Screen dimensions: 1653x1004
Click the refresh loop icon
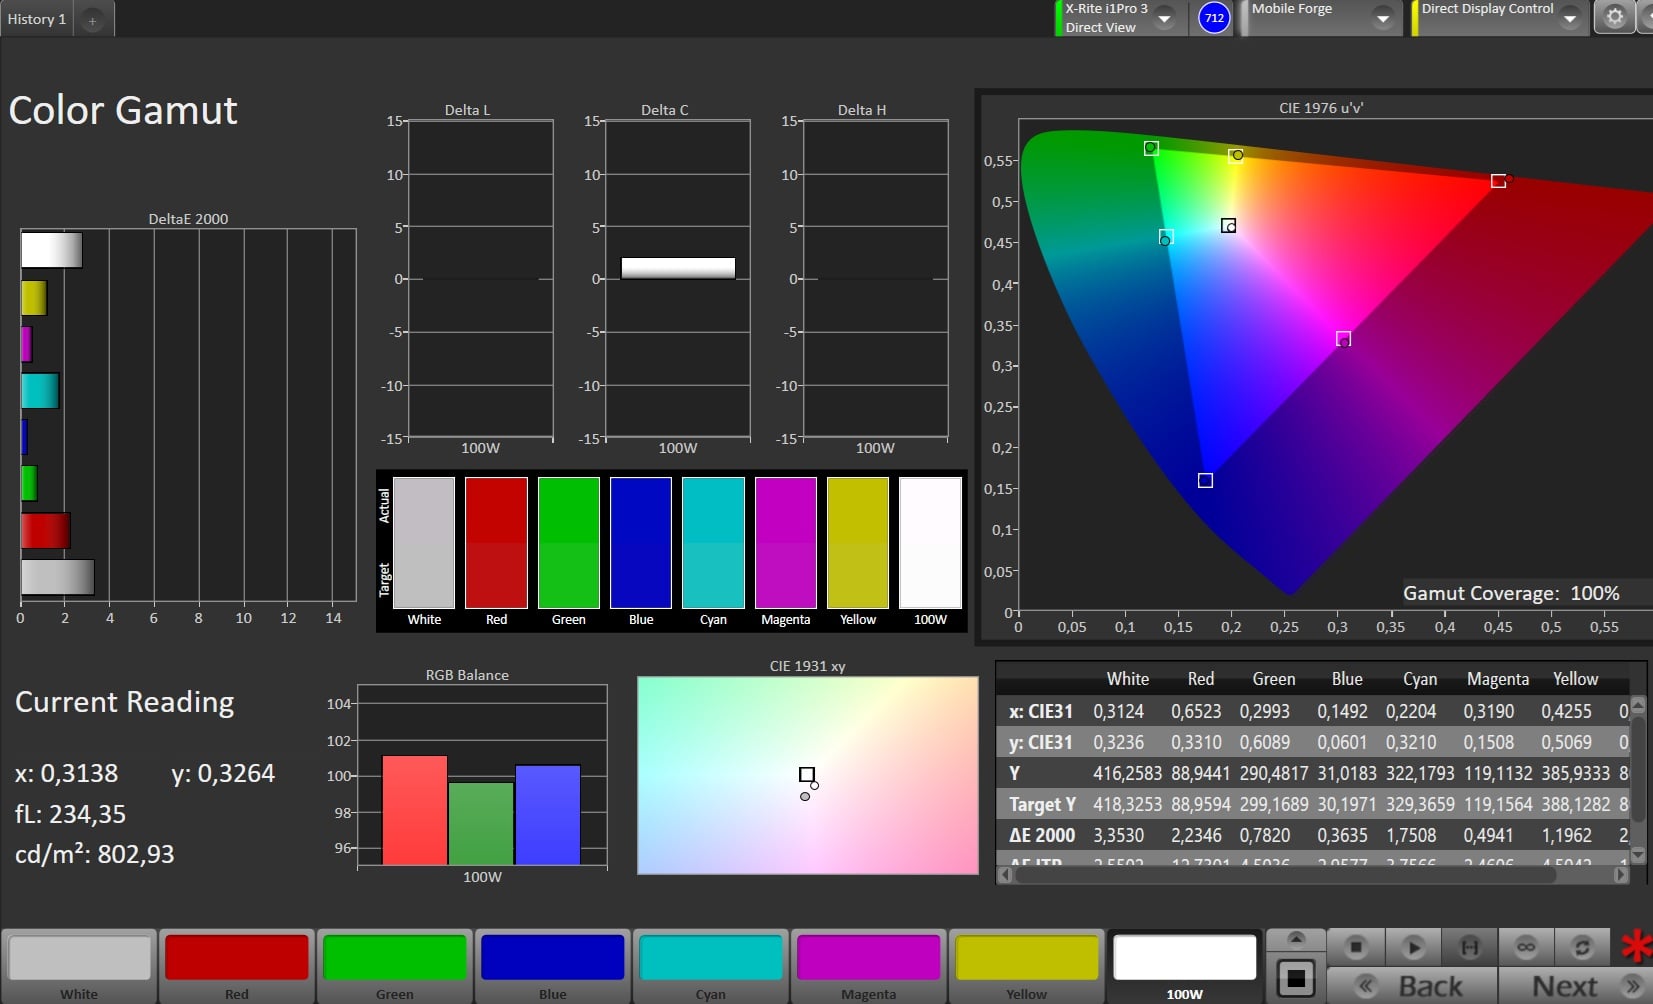(1581, 946)
